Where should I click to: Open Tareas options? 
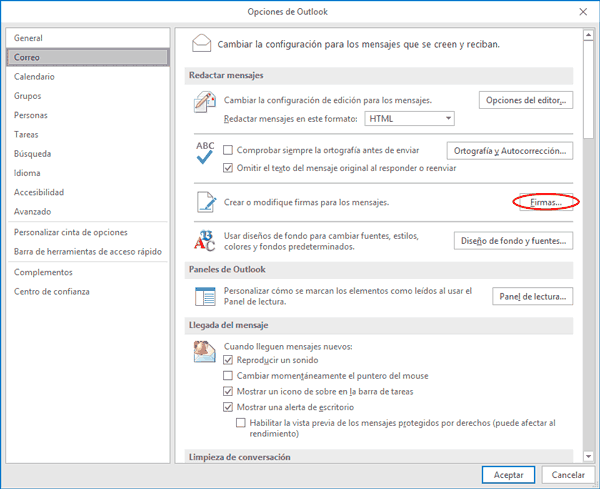click(88, 134)
